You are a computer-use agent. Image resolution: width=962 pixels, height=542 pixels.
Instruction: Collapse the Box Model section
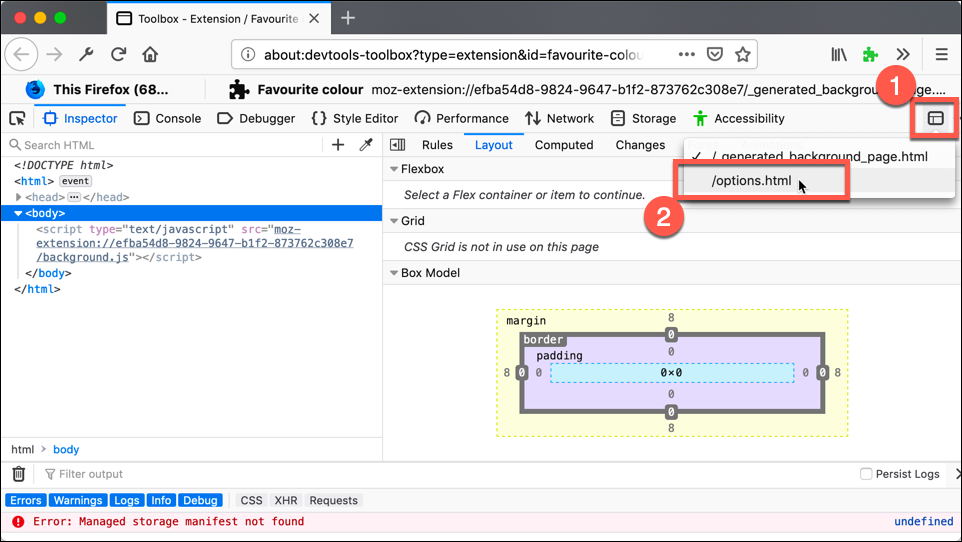click(x=394, y=273)
